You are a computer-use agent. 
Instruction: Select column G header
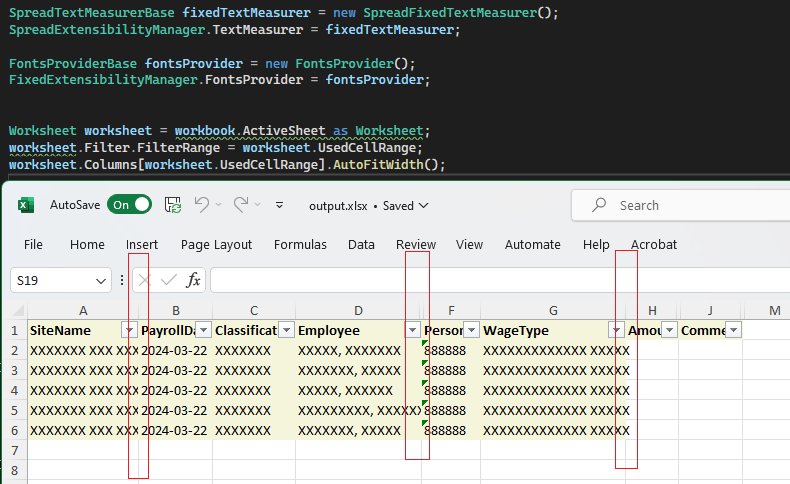553,311
